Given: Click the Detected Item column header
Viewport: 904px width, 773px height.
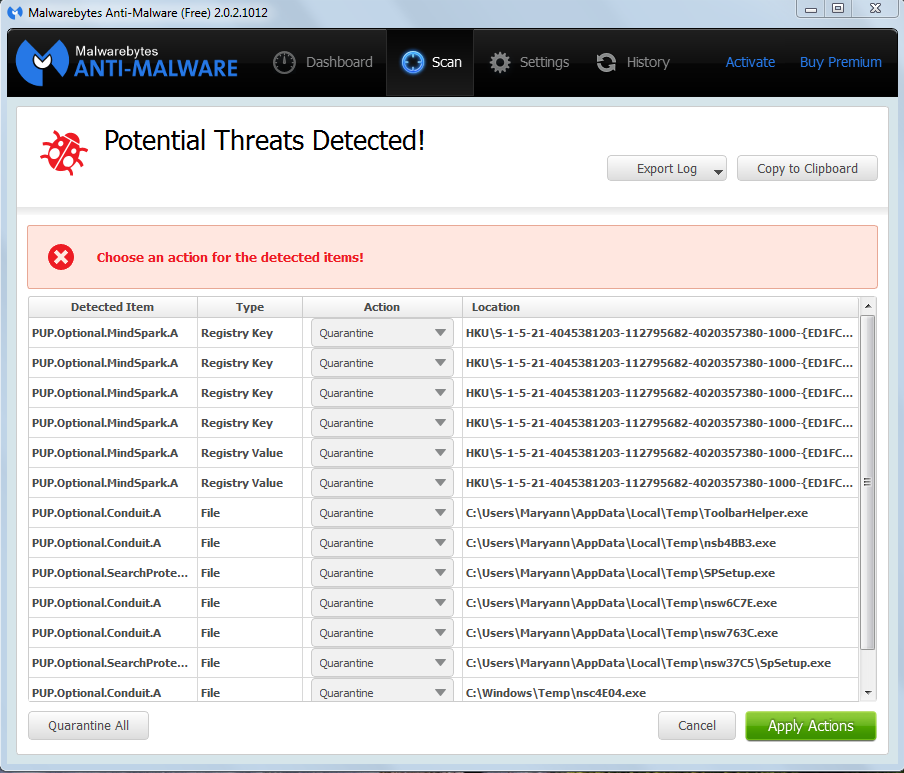Looking at the screenshot, I should point(112,307).
